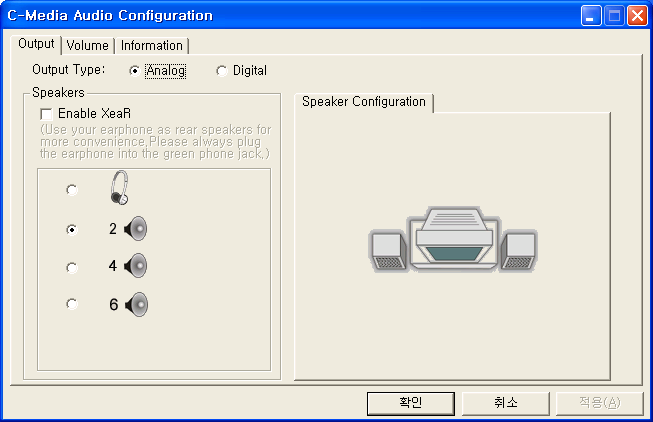Click the 'Output Type:' label
653x422 pixels.
[x=69, y=70]
